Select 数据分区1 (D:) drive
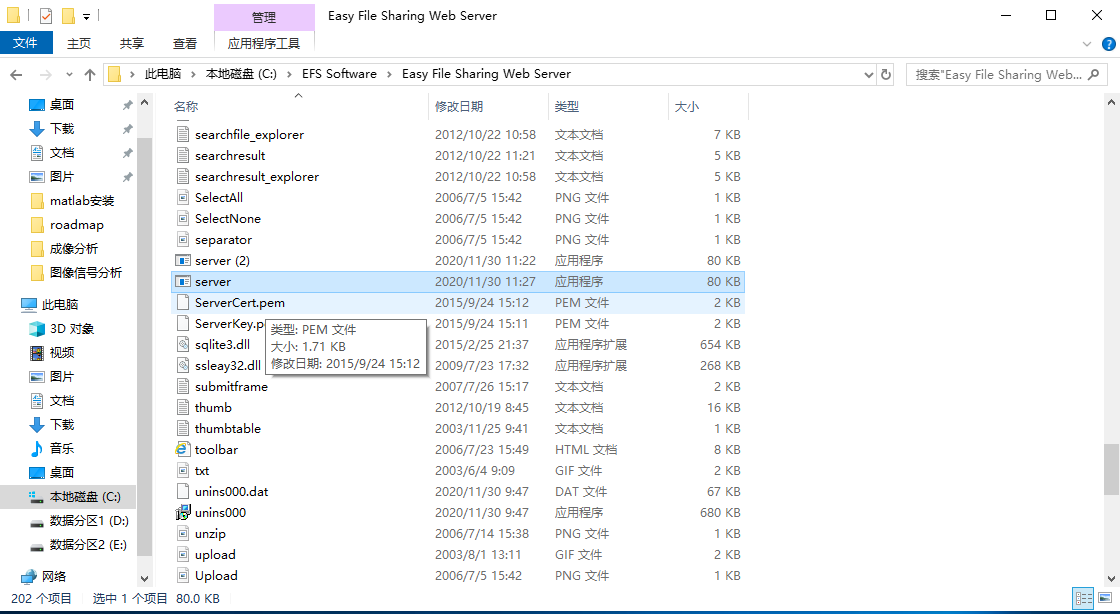This screenshot has height=614, width=1120. [89, 520]
